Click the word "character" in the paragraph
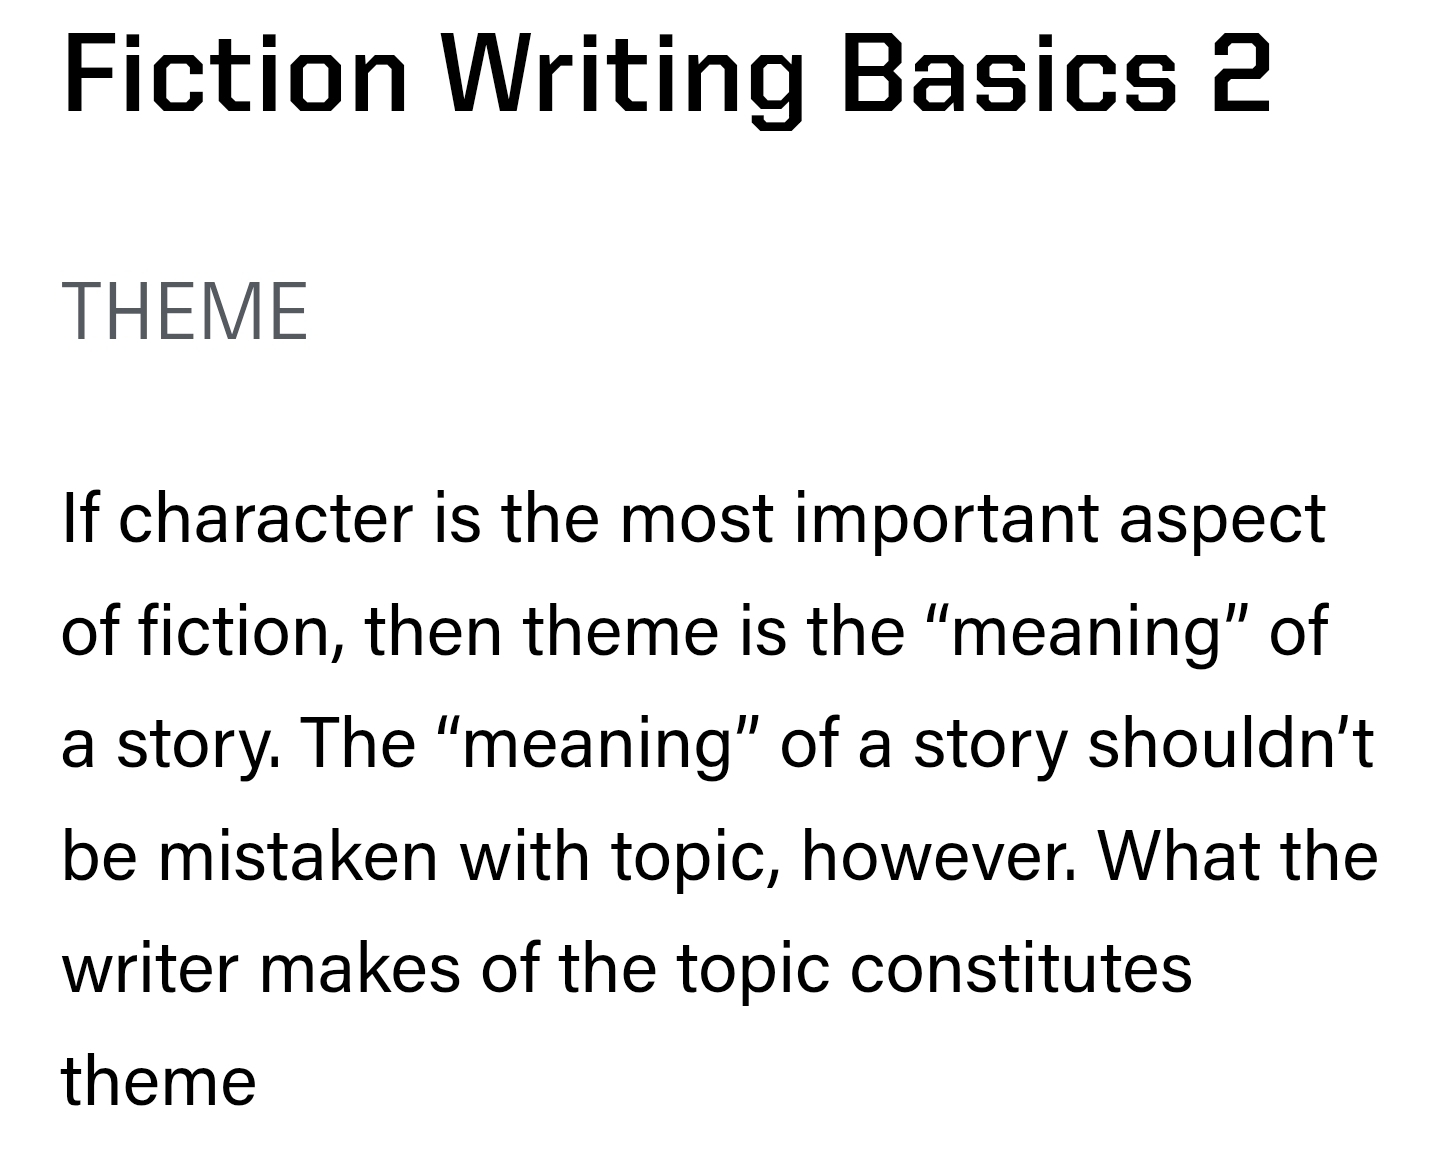 point(265,519)
